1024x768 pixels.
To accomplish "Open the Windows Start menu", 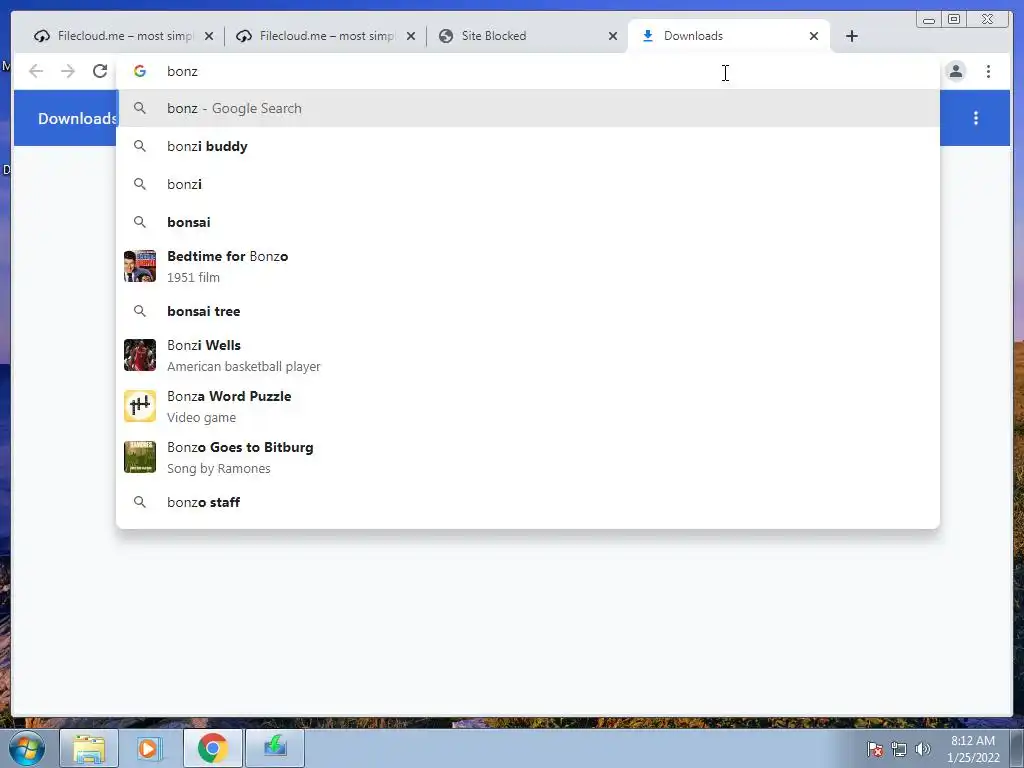I will click(27, 748).
